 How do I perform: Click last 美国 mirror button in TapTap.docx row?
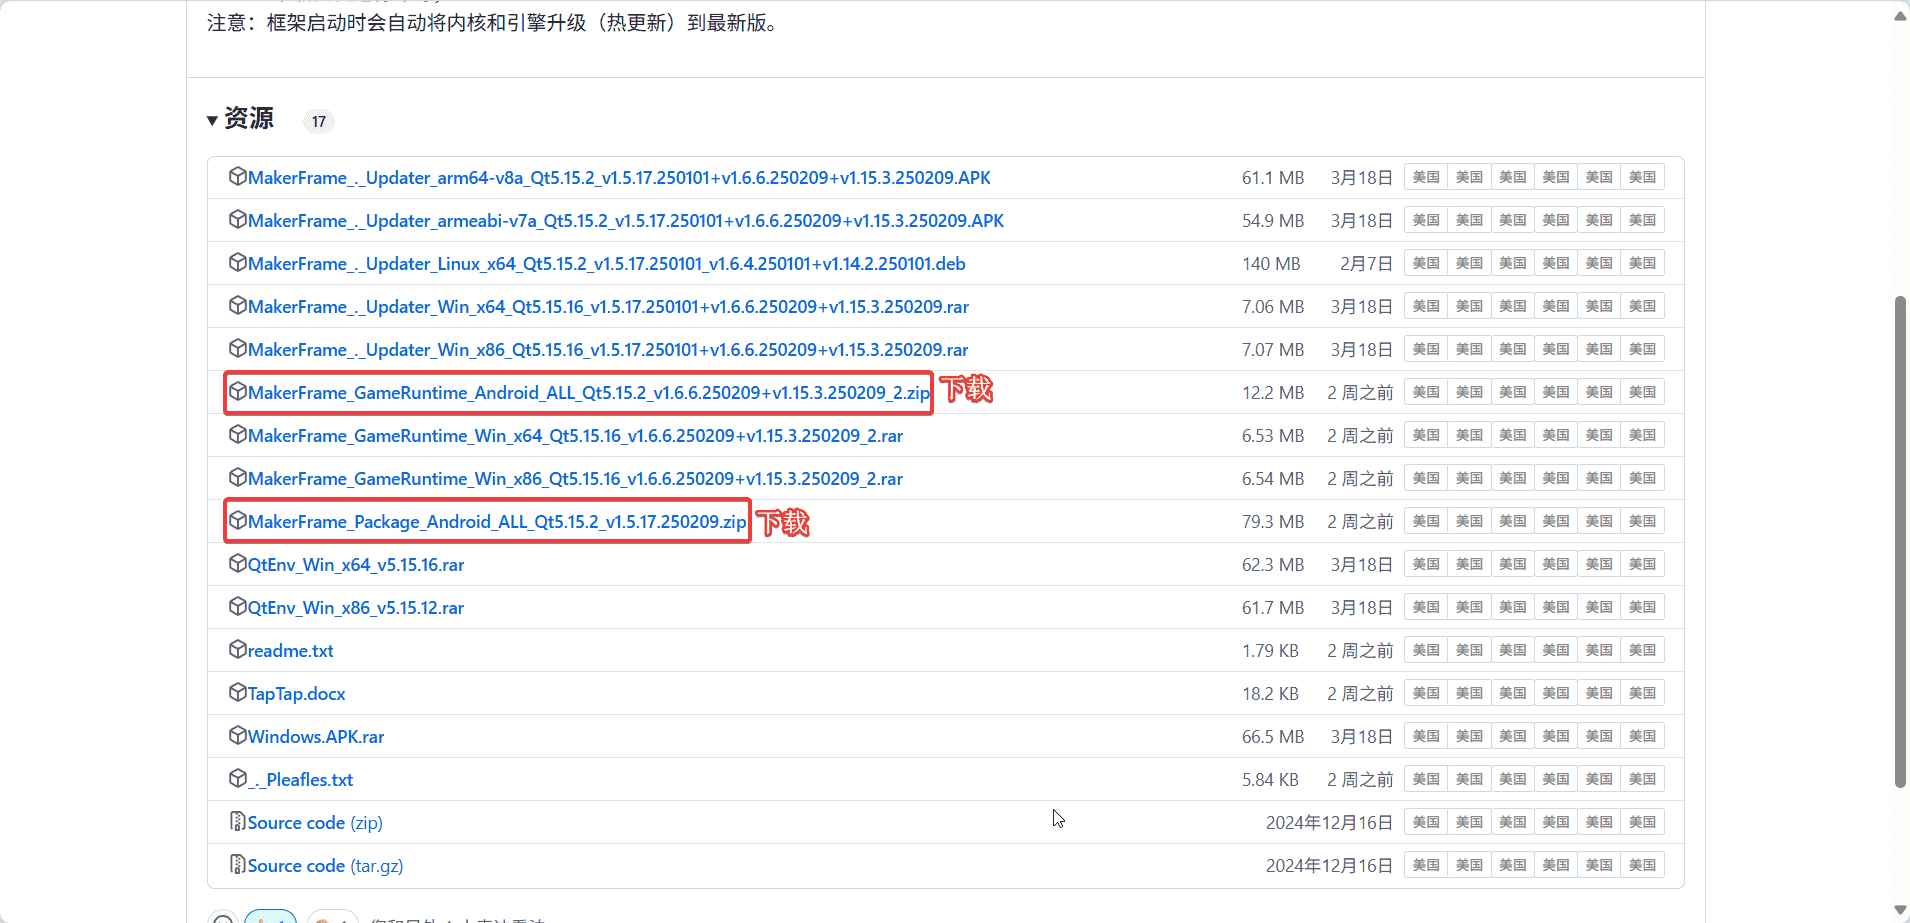1642,693
